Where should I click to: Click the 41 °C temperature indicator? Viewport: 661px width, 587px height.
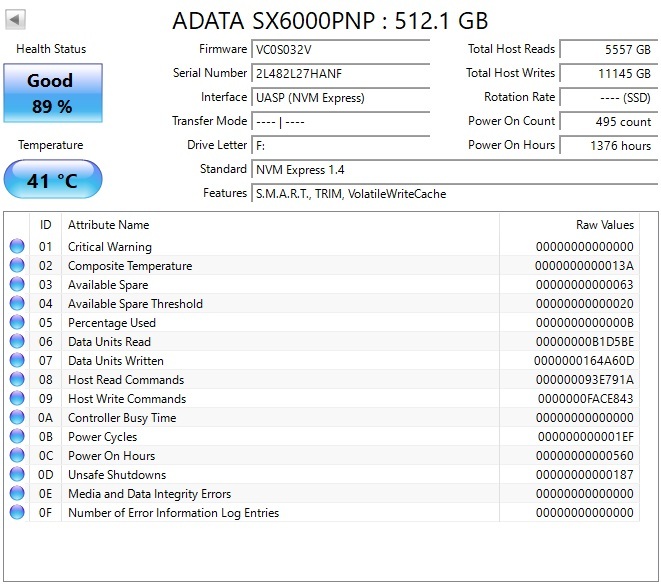pos(52,181)
